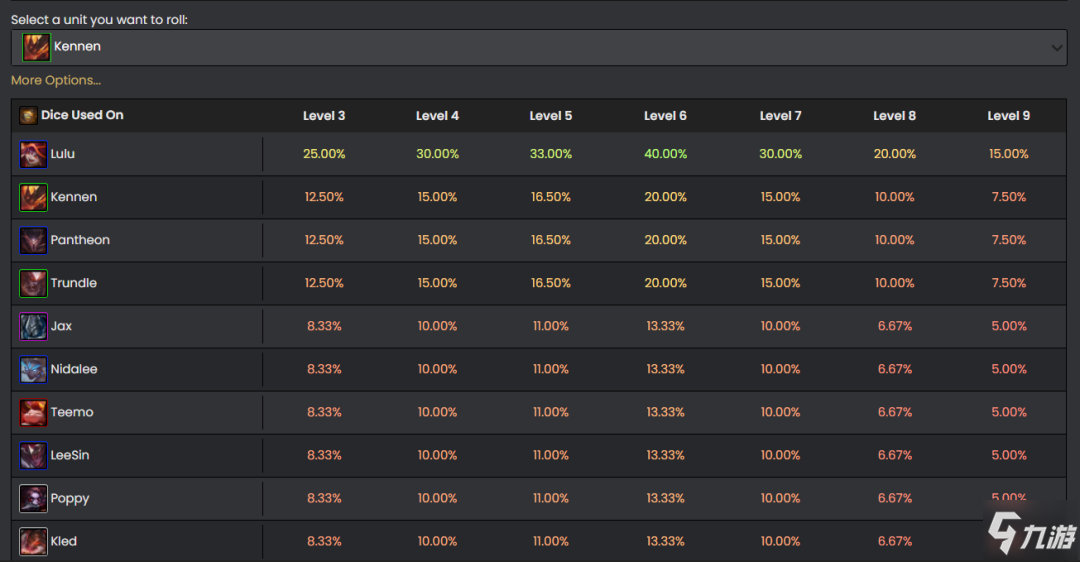Image resolution: width=1080 pixels, height=562 pixels.
Task: Click LeeSin's Level 8 value 6.67%
Action: 894,455
